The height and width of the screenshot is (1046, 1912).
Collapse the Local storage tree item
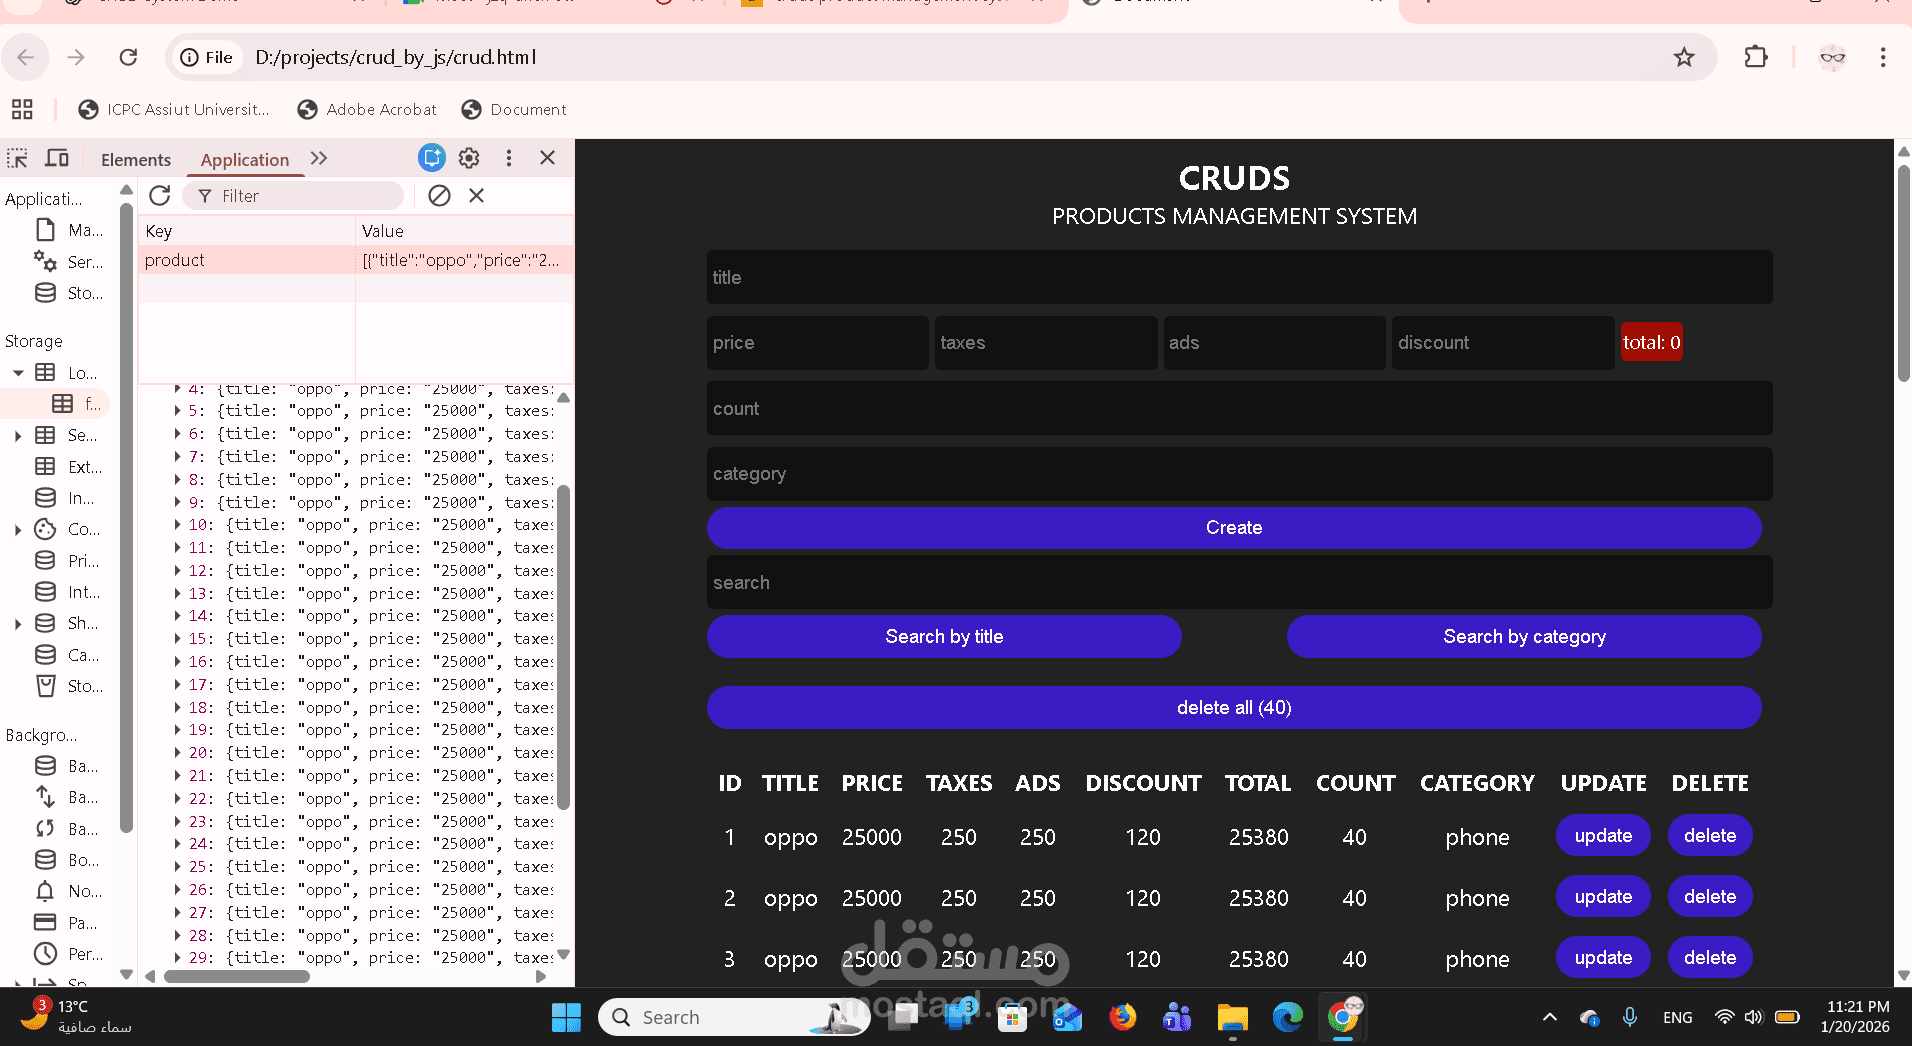[18, 372]
